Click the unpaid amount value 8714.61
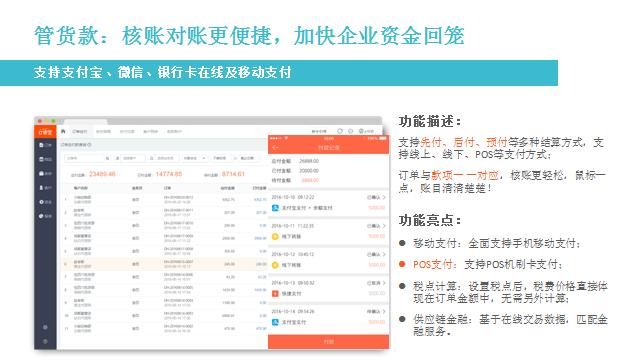Viewport: 640px width, 360px height. coord(233,174)
